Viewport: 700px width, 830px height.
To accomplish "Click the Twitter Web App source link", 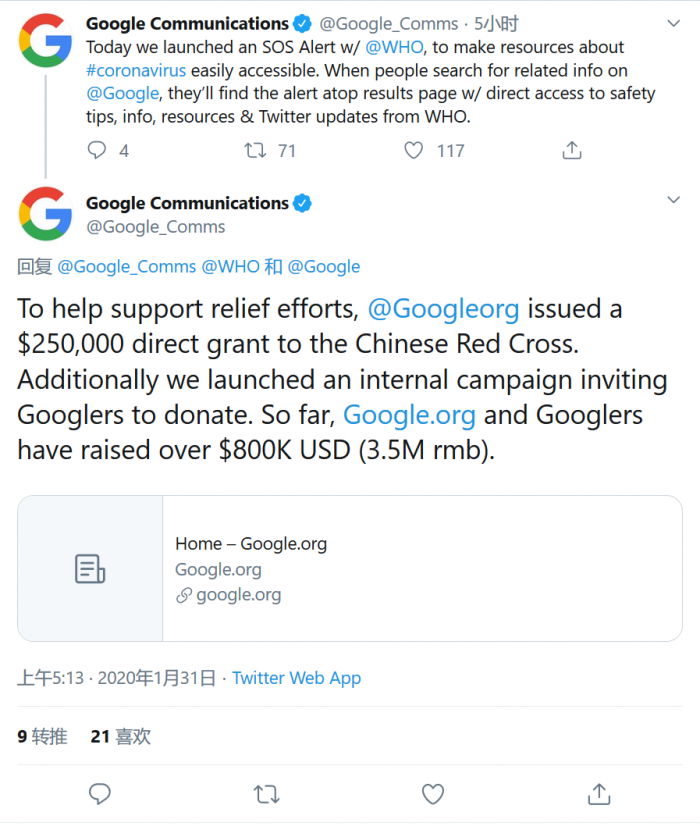I will [x=296, y=678].
